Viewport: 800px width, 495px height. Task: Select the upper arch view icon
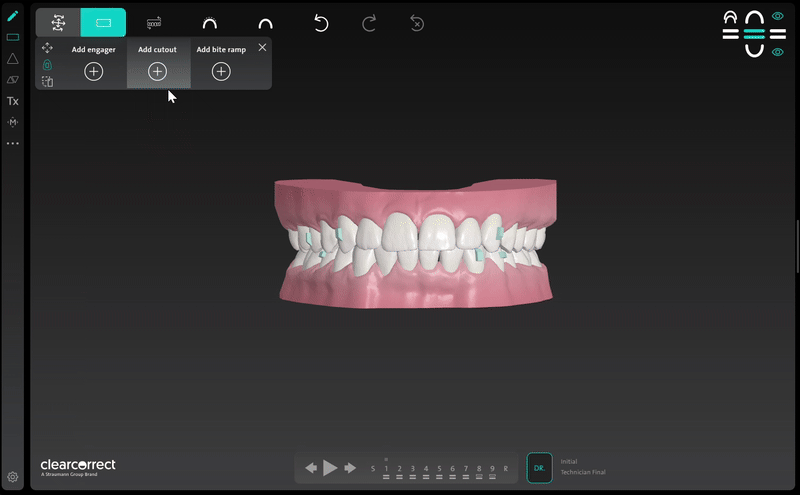pyautogui.click(x=209, y=23)
